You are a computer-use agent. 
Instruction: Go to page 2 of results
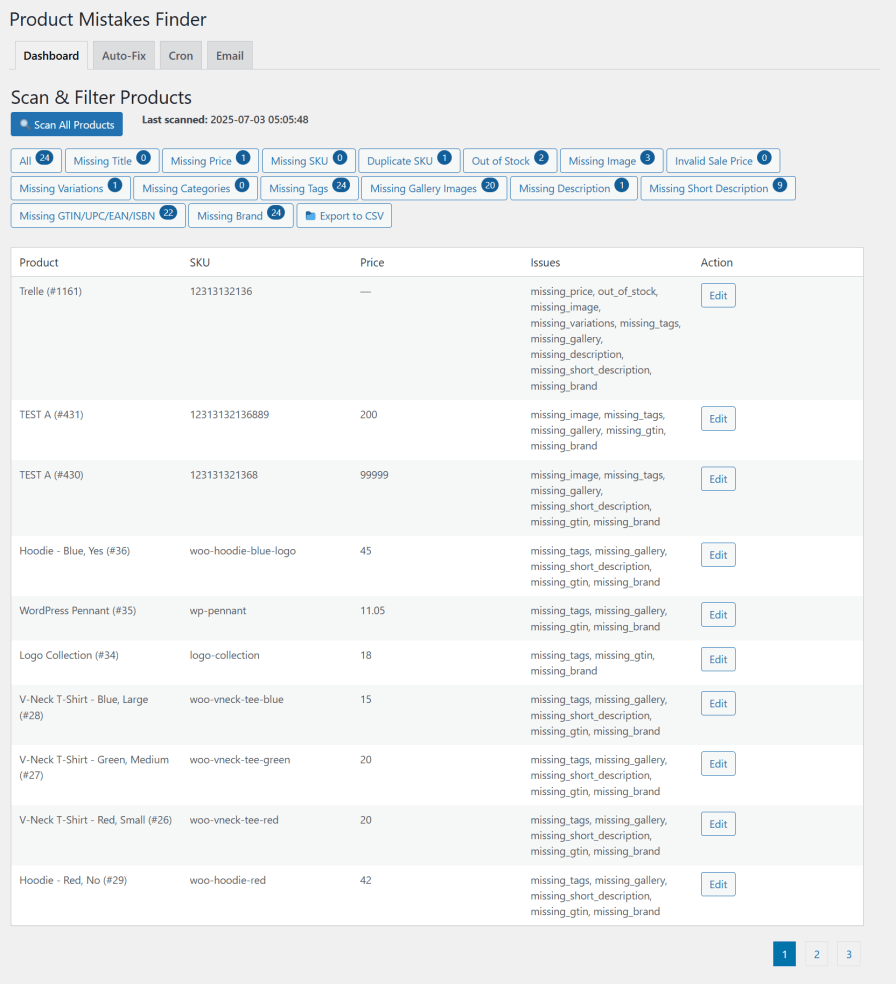816,954
